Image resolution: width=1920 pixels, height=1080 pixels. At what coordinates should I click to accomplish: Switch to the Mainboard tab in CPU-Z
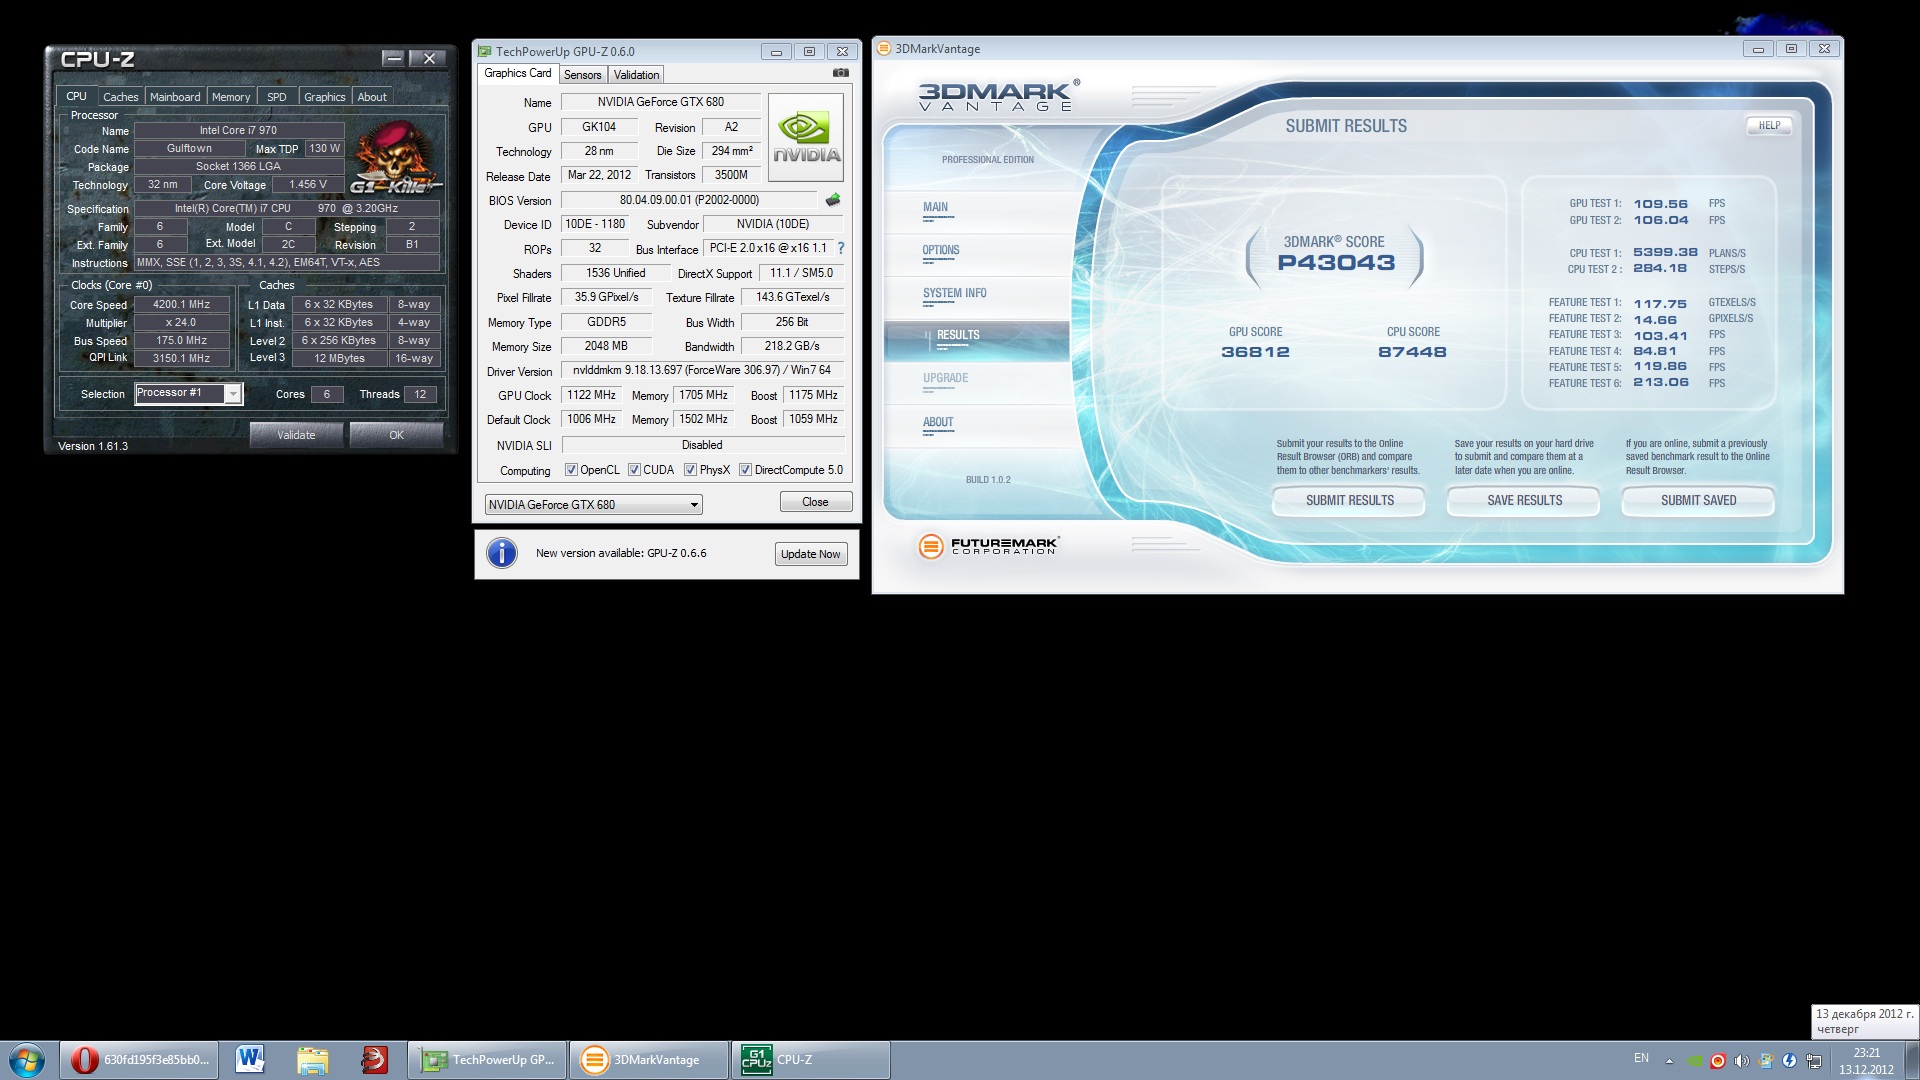coord(175,97)
